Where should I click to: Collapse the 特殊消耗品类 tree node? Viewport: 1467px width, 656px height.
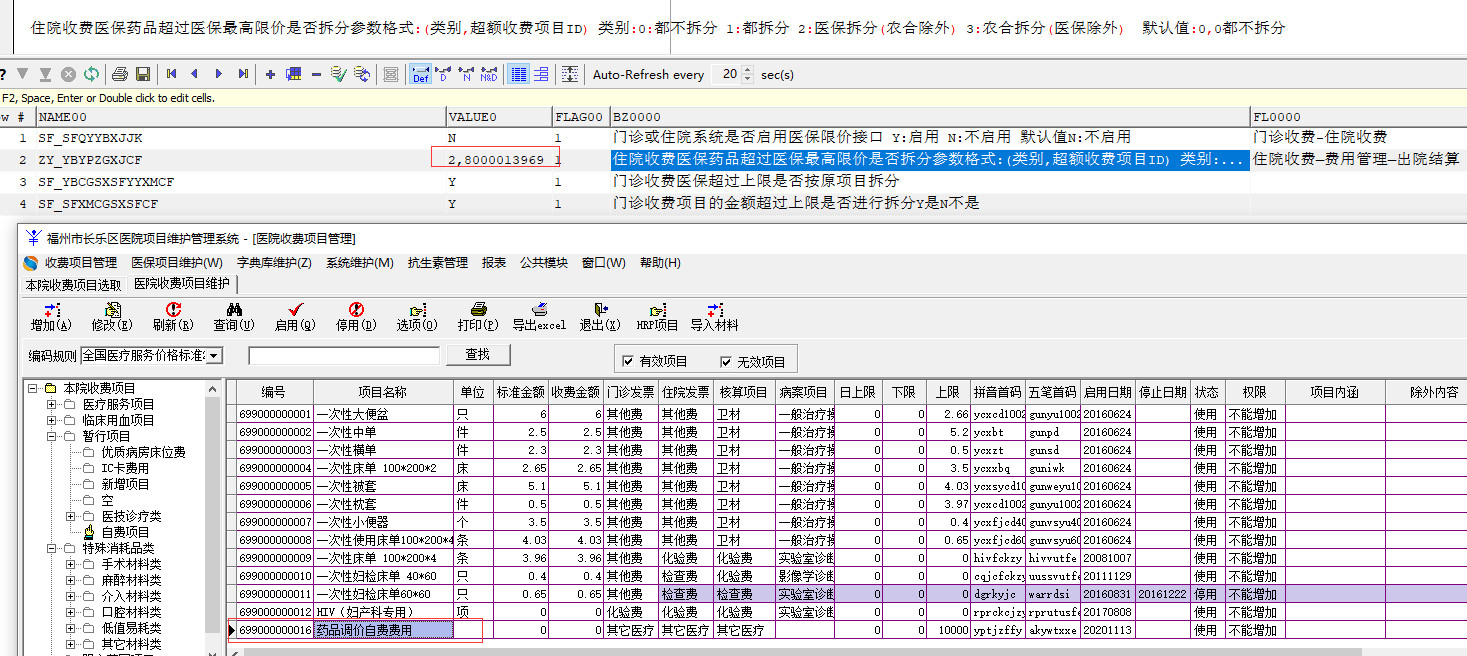(x=51, y=548)
